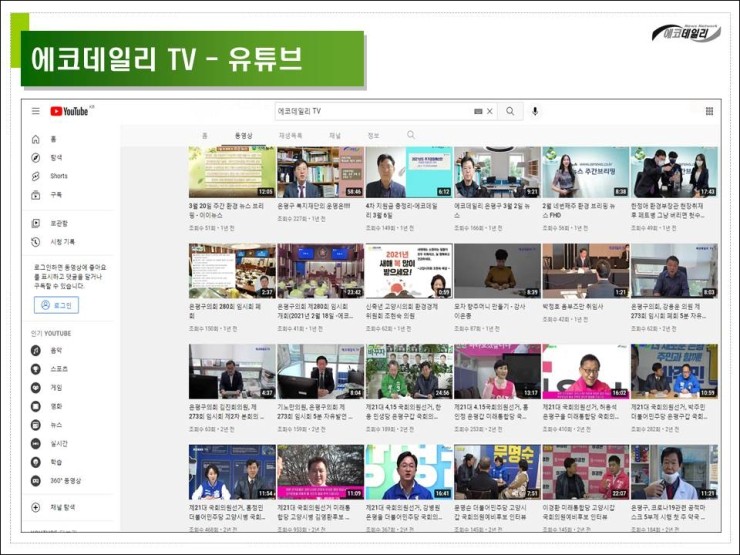Play the 6:12 video thumbnail

coord(409,172)
